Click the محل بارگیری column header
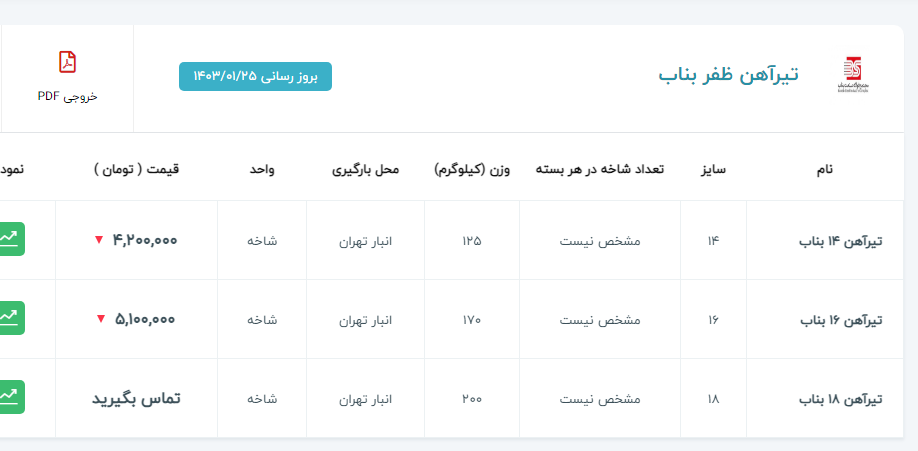The width and height of the screenshot is (918, 451). [365, 170]
